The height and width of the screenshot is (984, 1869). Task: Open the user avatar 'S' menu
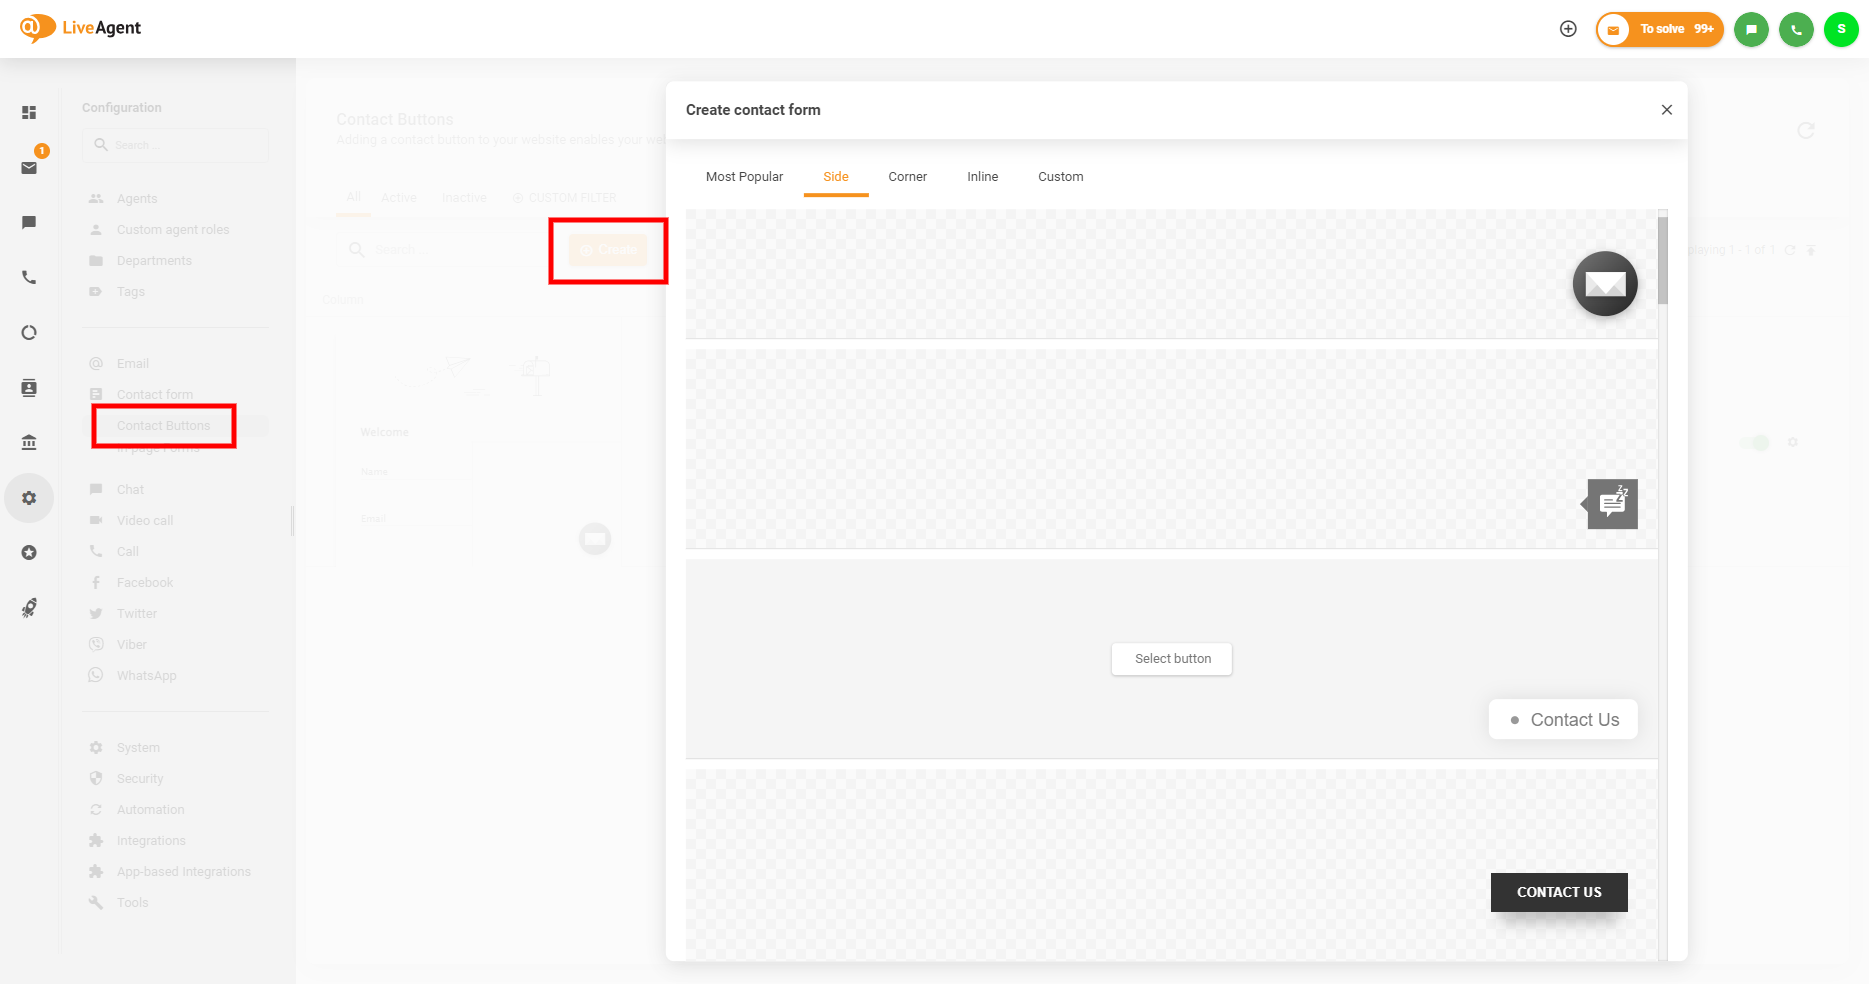coord(1841,29)
